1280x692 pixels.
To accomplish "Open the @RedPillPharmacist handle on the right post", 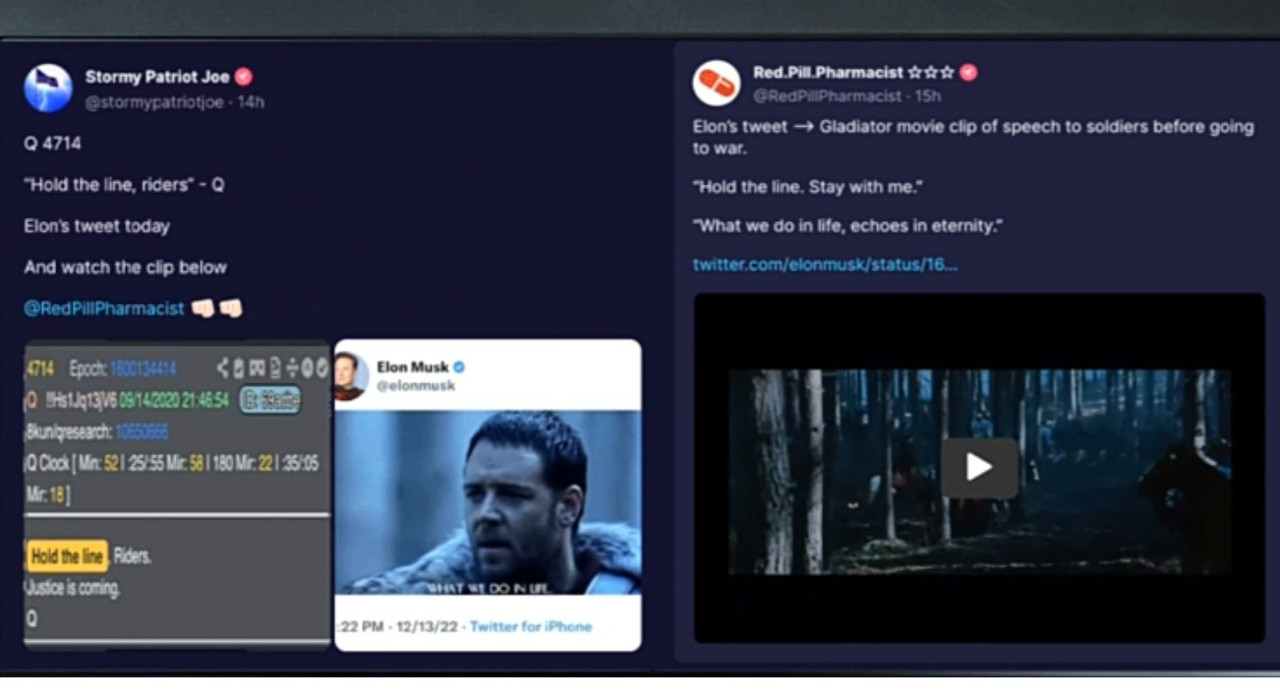I will (827, 96).
